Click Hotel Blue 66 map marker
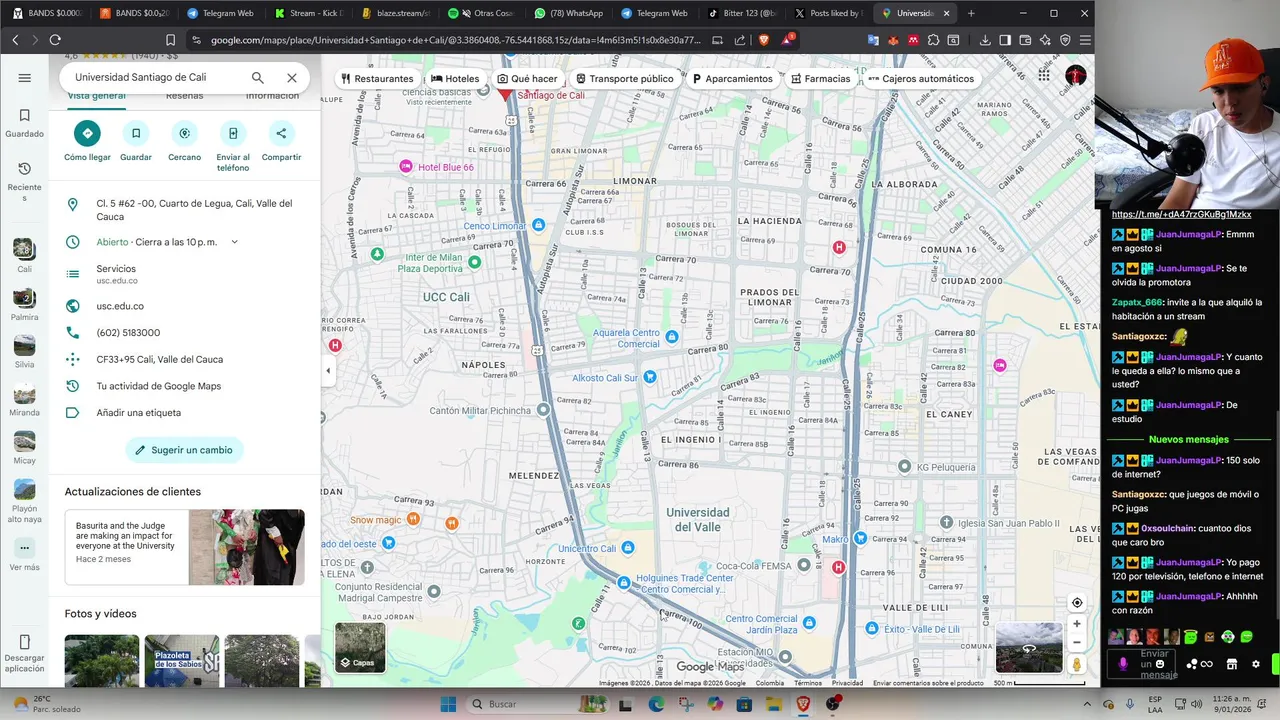 [406, 166]
